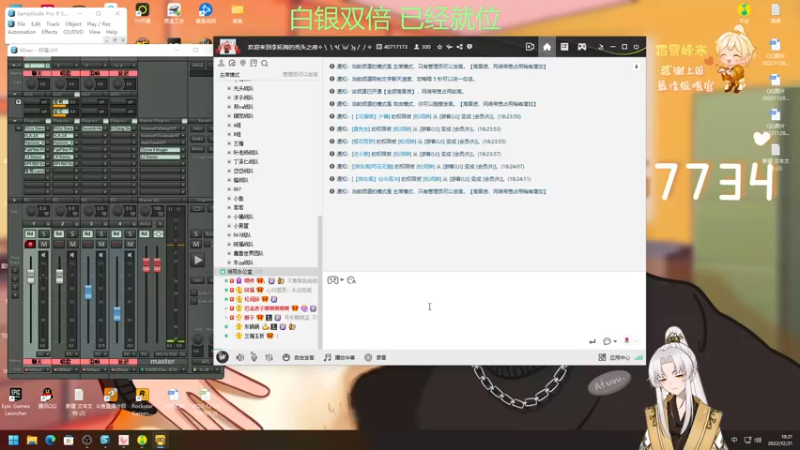Open the File menu in Samplitude
Image resolution: width=800 pixels, height=450 pixels.
coord(21,24)
